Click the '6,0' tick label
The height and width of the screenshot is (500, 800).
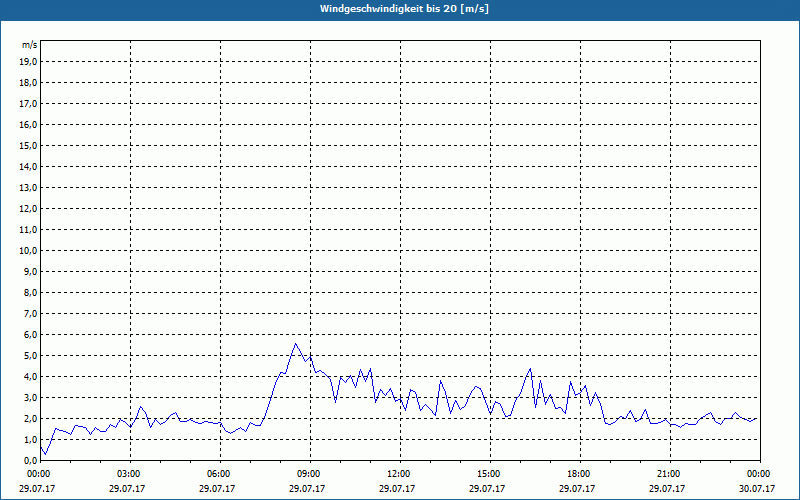click(30, 335)
